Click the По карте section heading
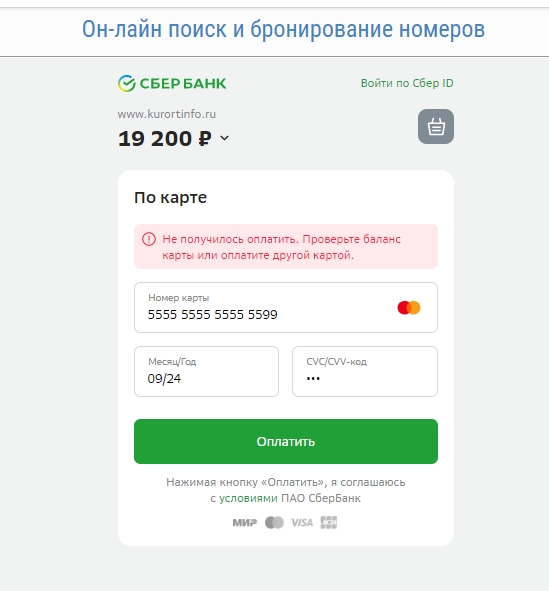549x591 pixels. (x=170, y=198)
